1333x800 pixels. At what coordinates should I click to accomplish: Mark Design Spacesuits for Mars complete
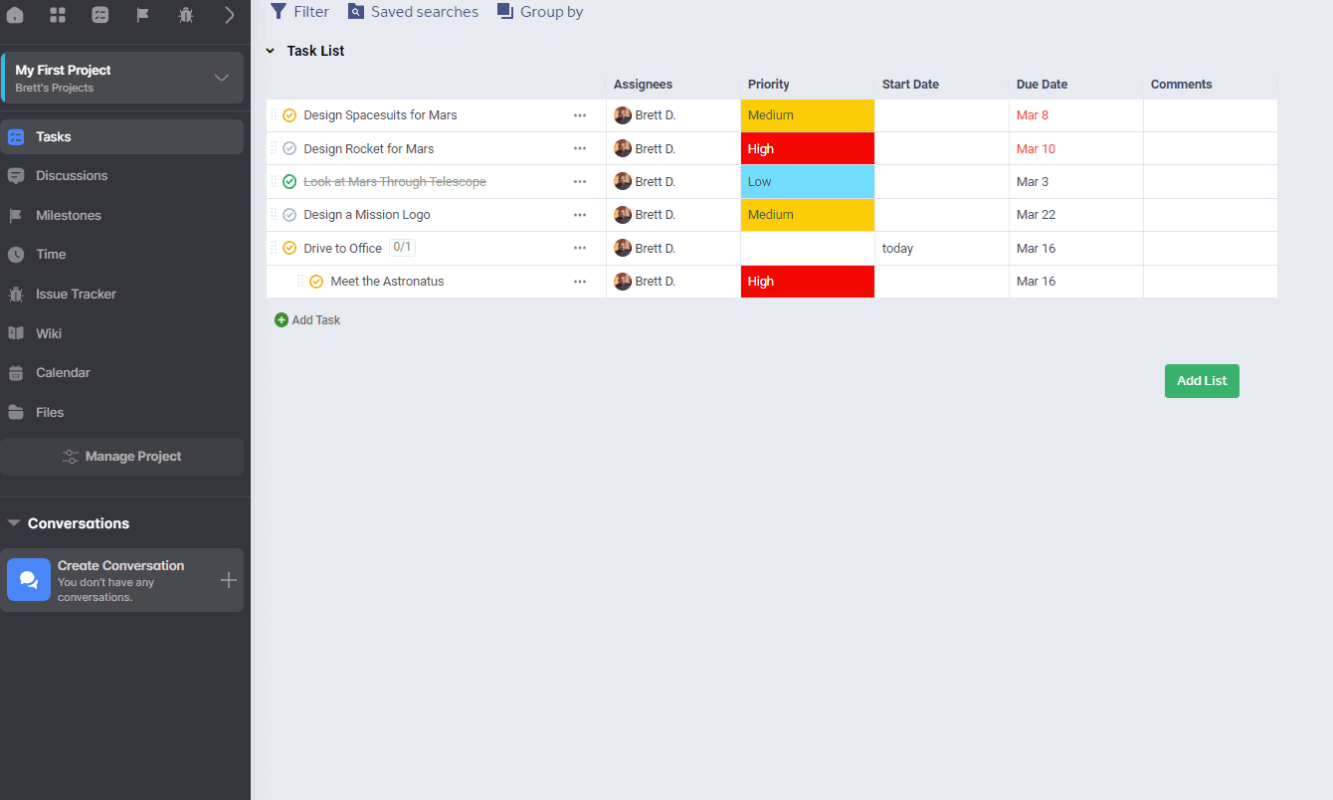(290, 115)
